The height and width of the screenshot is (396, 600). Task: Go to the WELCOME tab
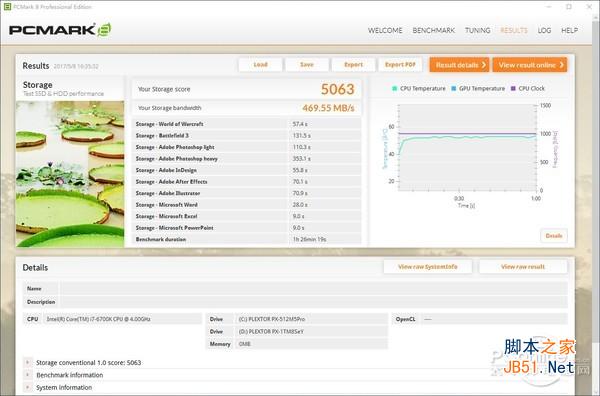[385, 30]
